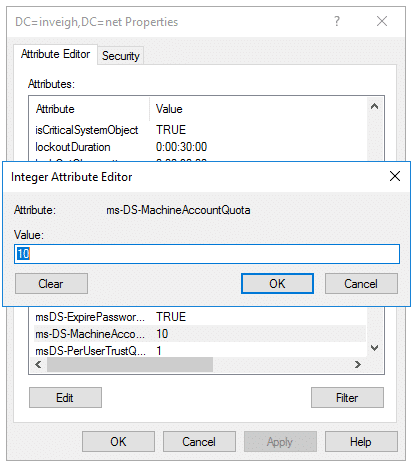
Task: Click the Clear button
Action: point(51,284)
